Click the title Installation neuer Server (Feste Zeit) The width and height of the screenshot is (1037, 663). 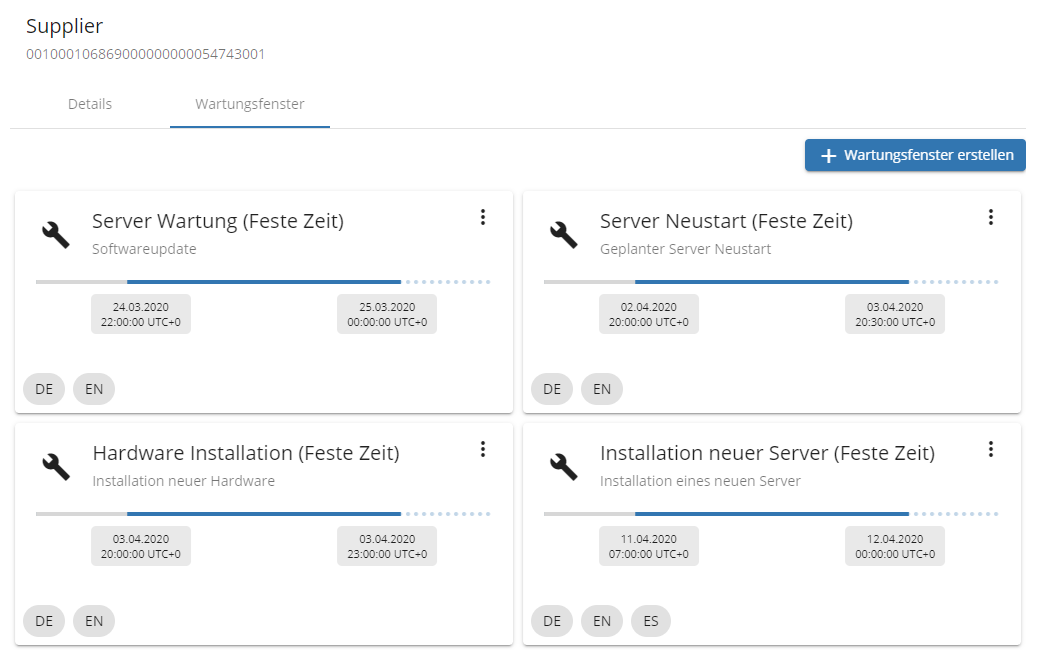pos(767,453)
